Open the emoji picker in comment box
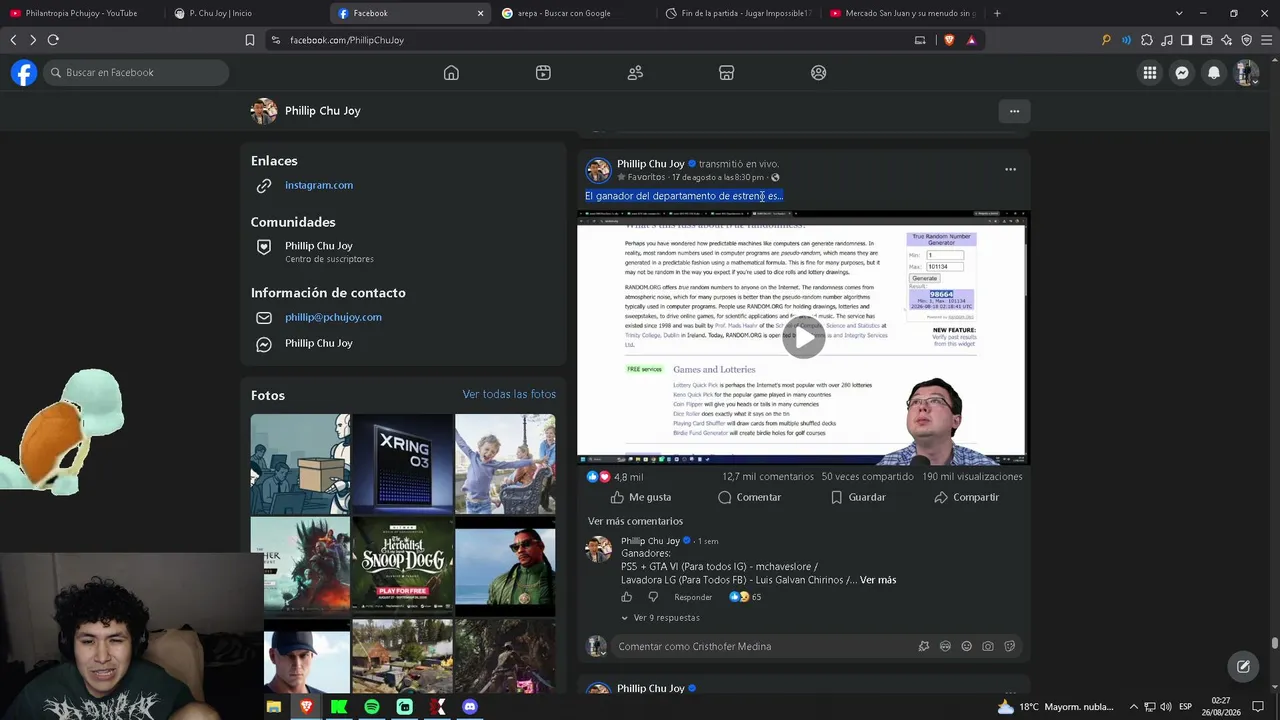Viewport: 1280px width, 720px height. tap(966, 647)
